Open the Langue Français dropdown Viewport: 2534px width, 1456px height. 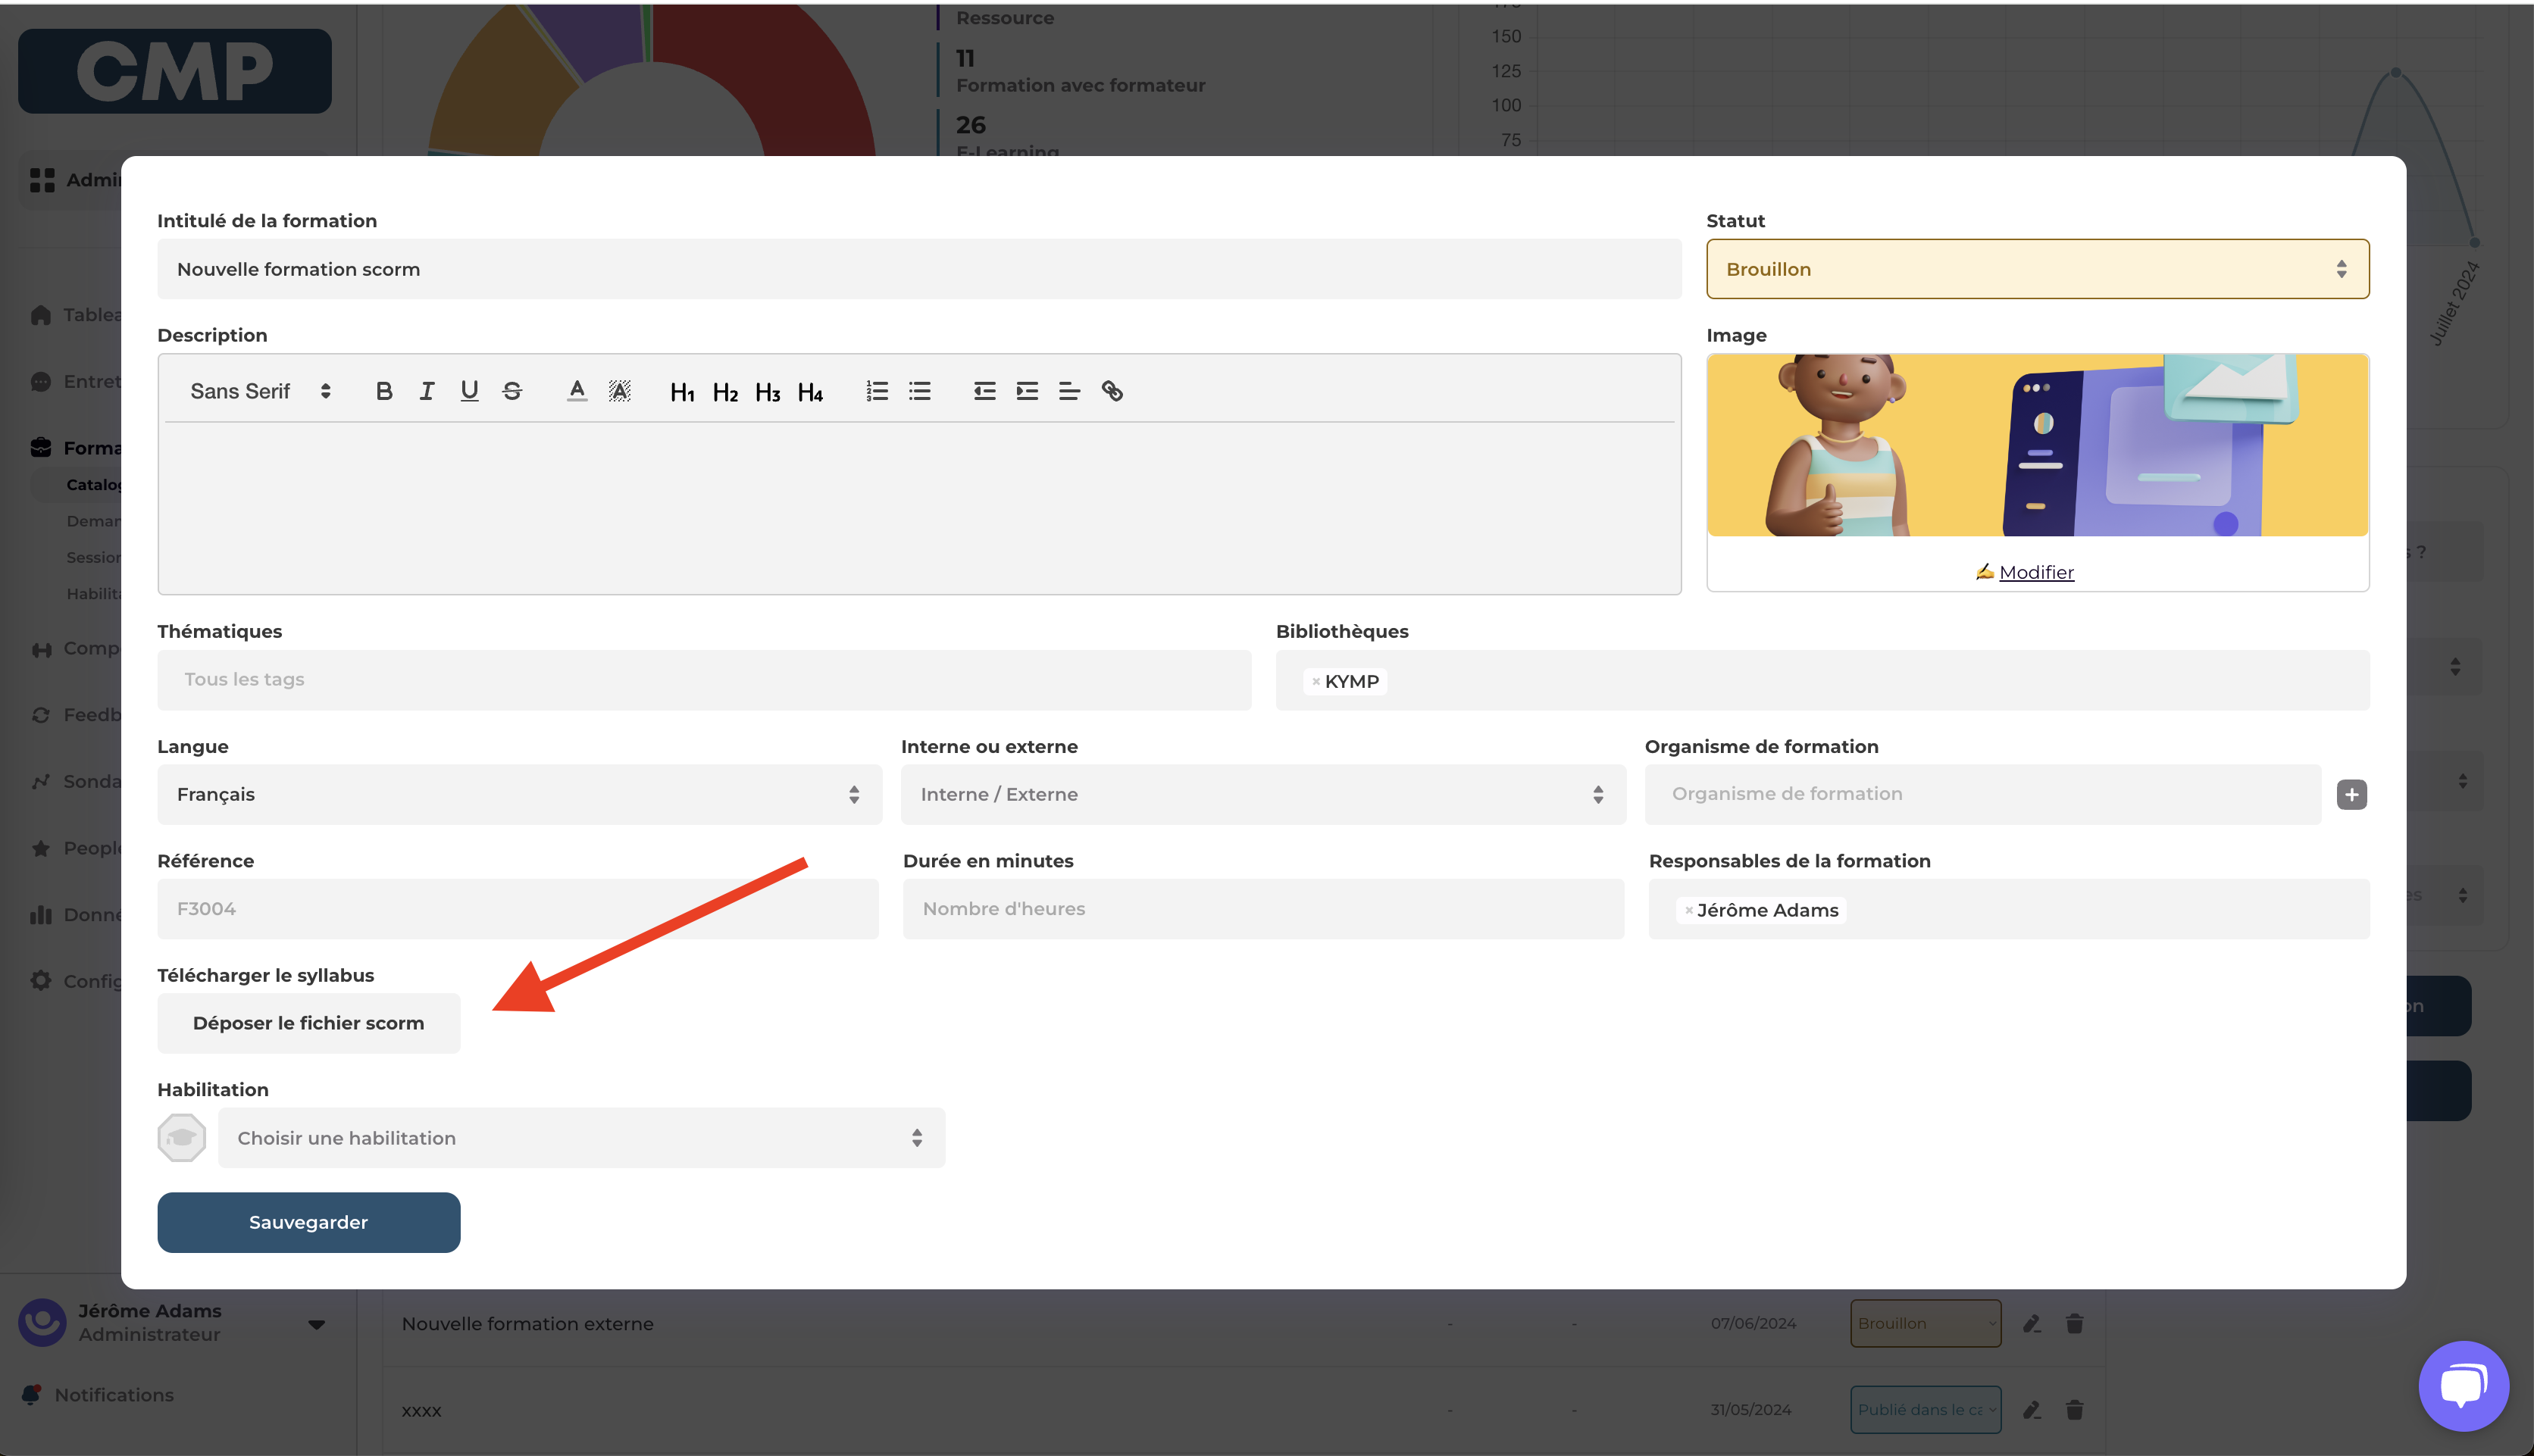[519, 794]
